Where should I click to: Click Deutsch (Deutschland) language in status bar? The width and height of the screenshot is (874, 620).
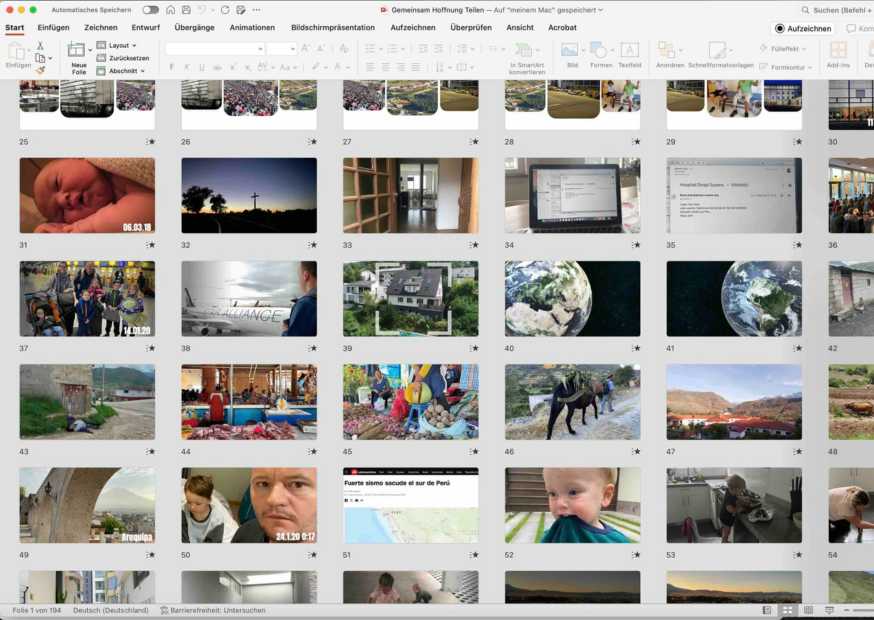pyautogui.click(x=111, y=611)
